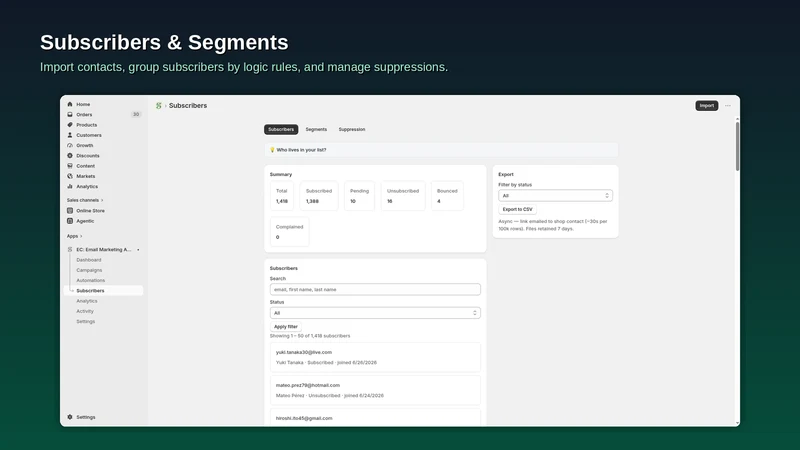Open subscriber yuki.tanaka30@live.com row
Image resolution: width=800 pixels, height=450 pixels.
[x=375, y=357]
